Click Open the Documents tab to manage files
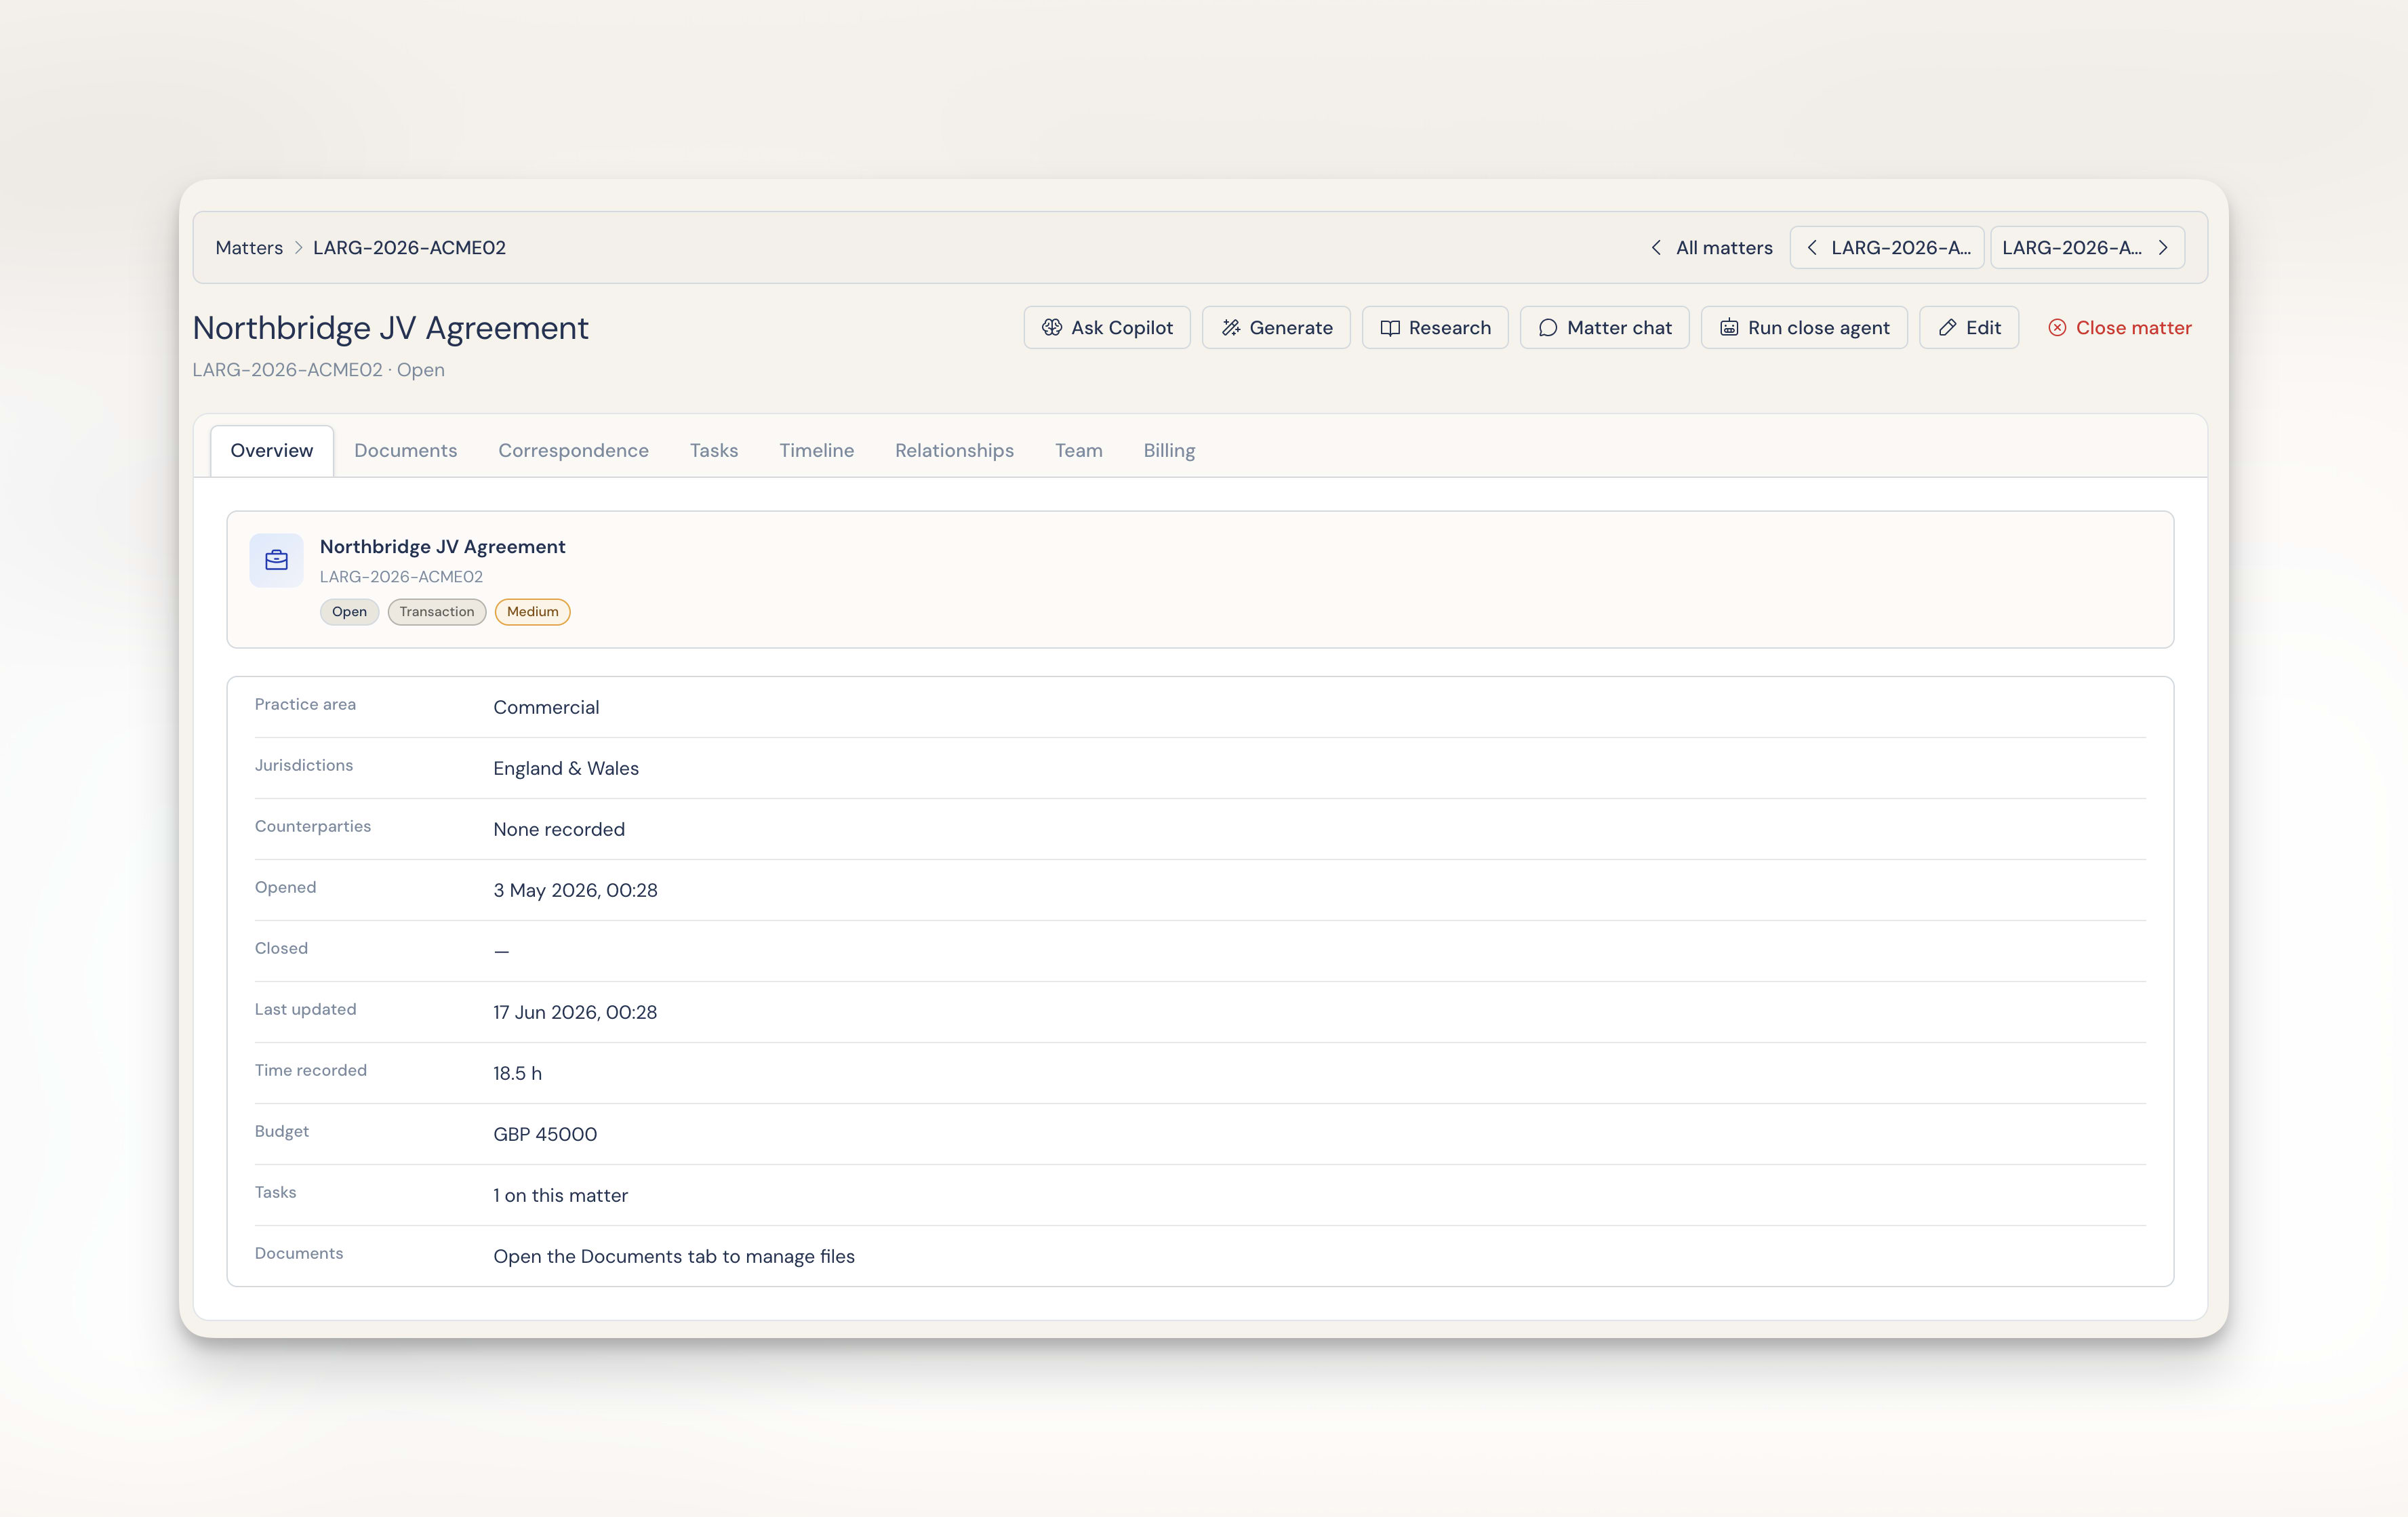The image size is (2408, 1517). pos(674,1256)
